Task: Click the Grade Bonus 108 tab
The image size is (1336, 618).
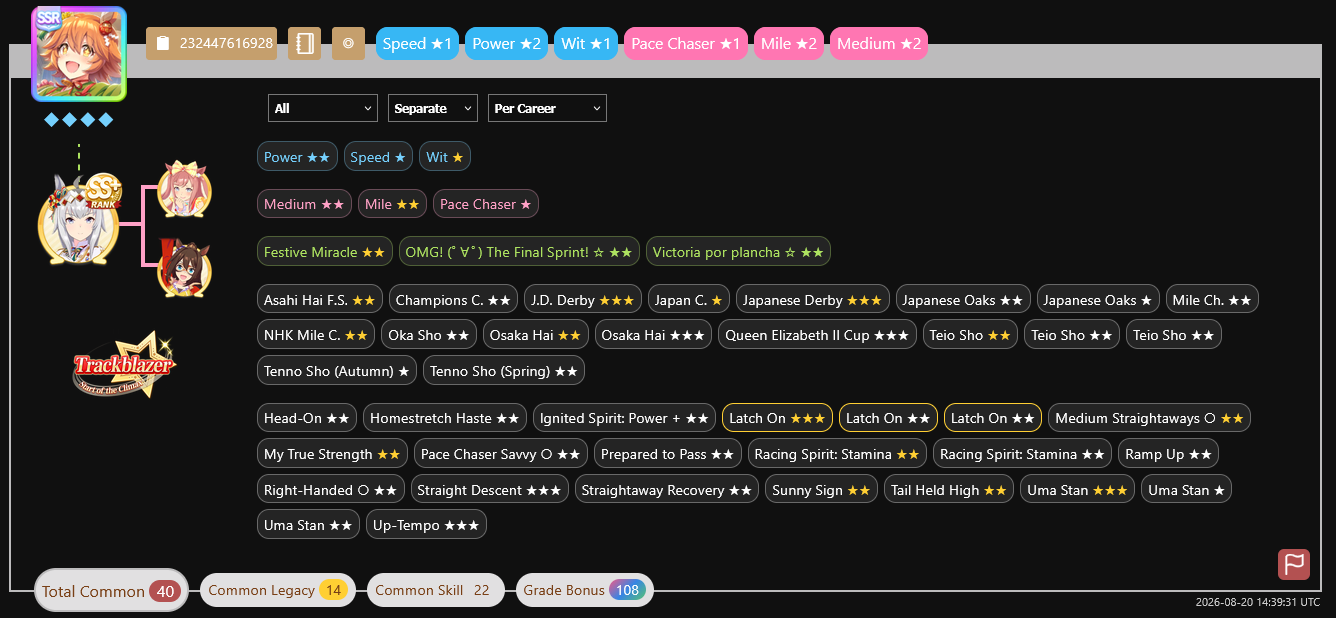Action: coord(584,590)
